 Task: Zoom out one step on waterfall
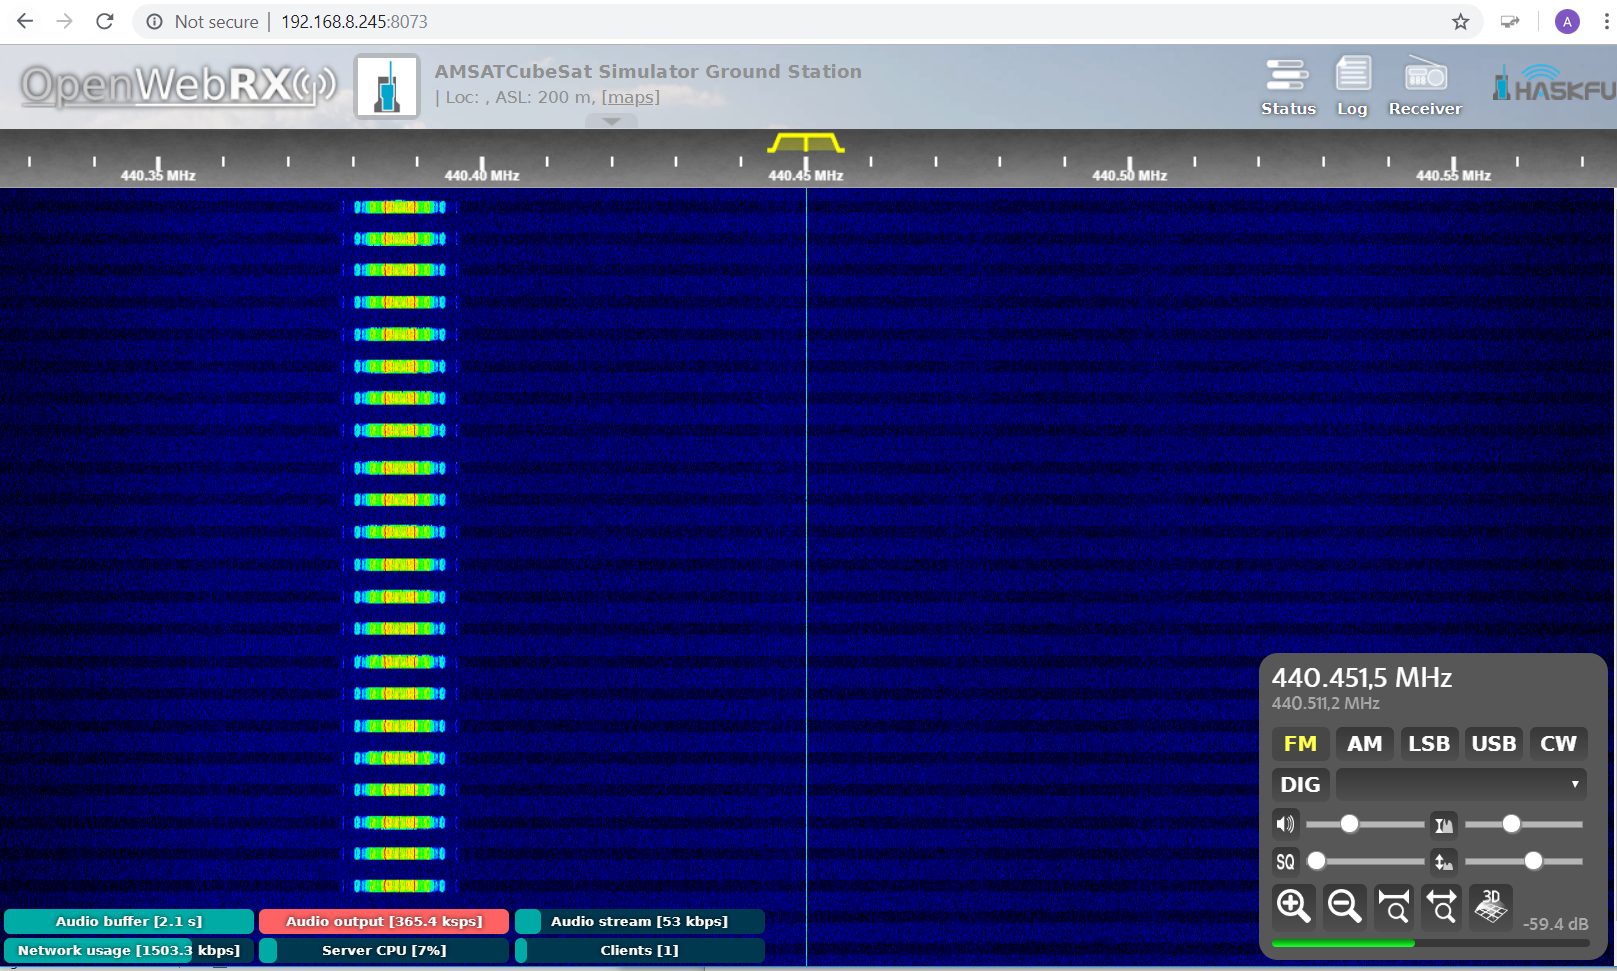(x=1343, y=906)
